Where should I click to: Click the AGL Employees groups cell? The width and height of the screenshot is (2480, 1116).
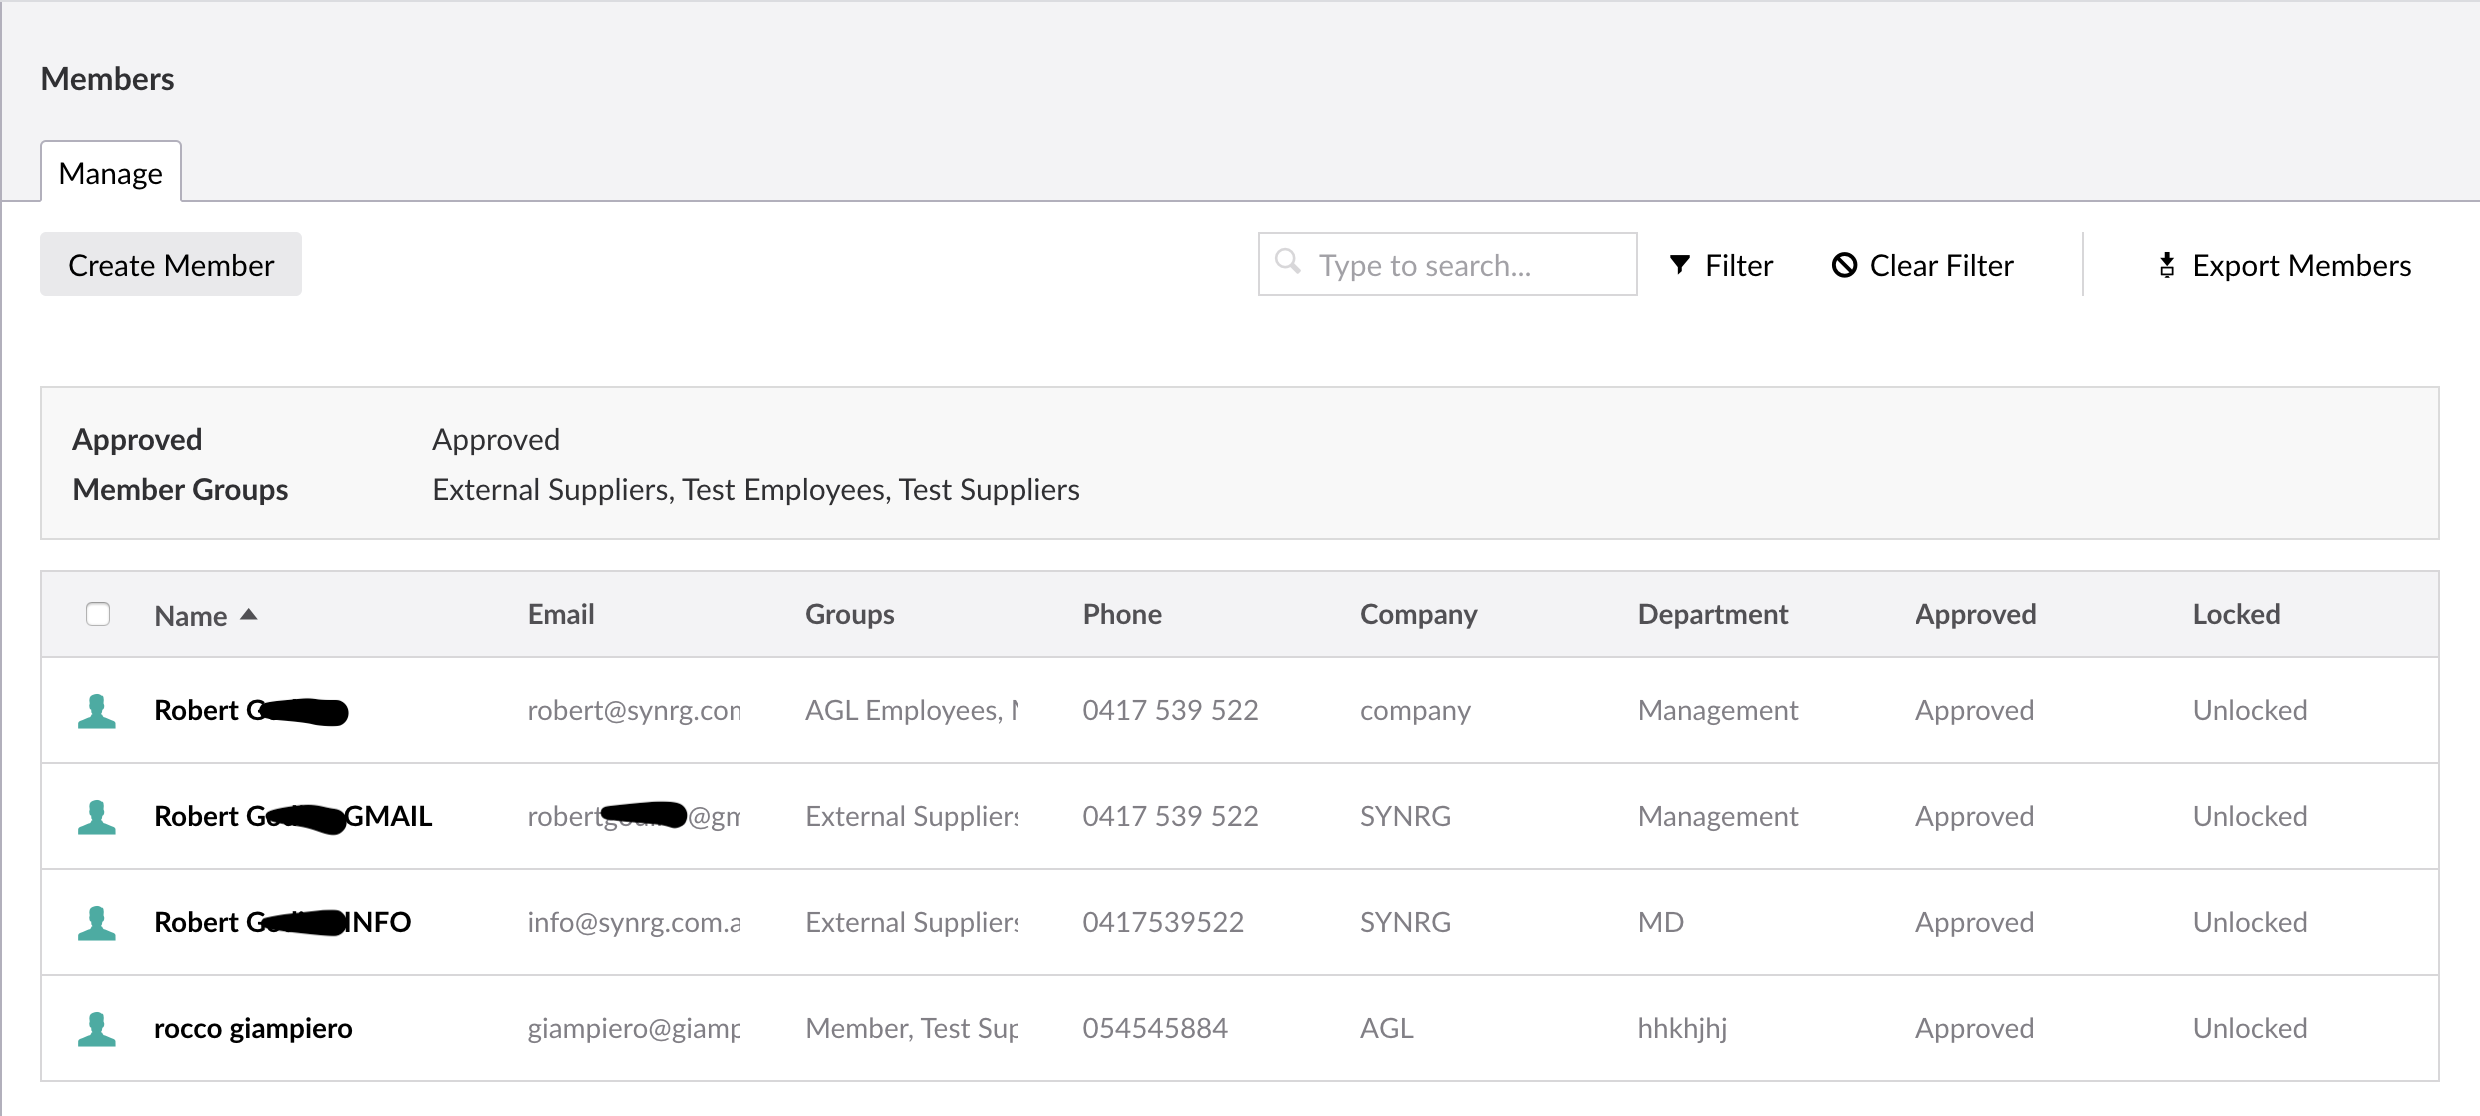coord(912,710)
